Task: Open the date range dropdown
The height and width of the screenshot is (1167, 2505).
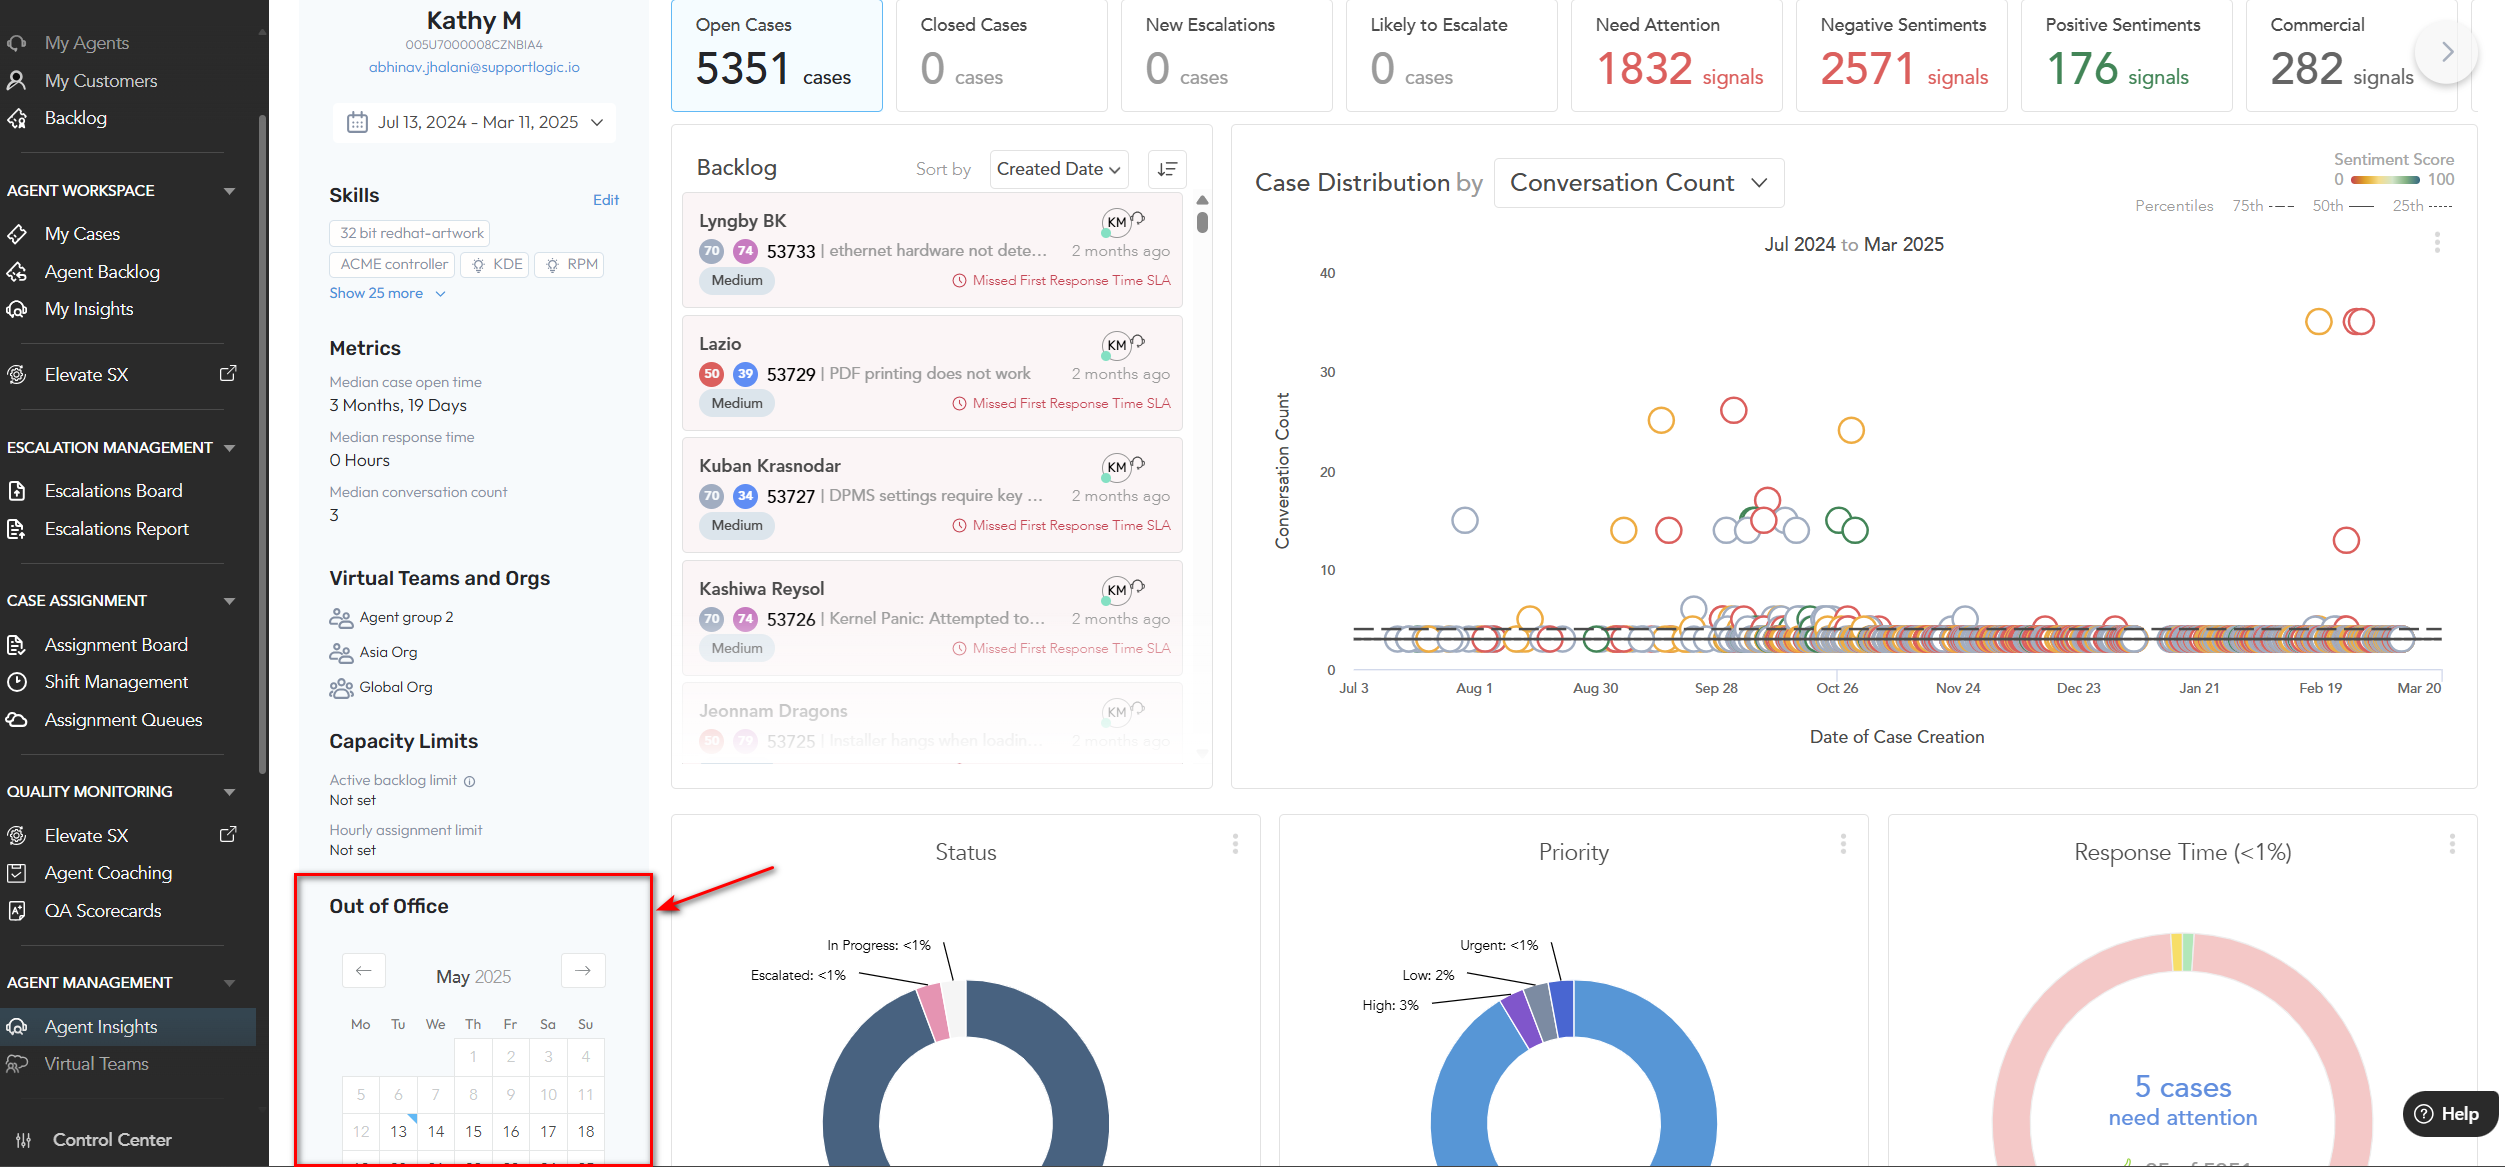Action: point(476,122)
